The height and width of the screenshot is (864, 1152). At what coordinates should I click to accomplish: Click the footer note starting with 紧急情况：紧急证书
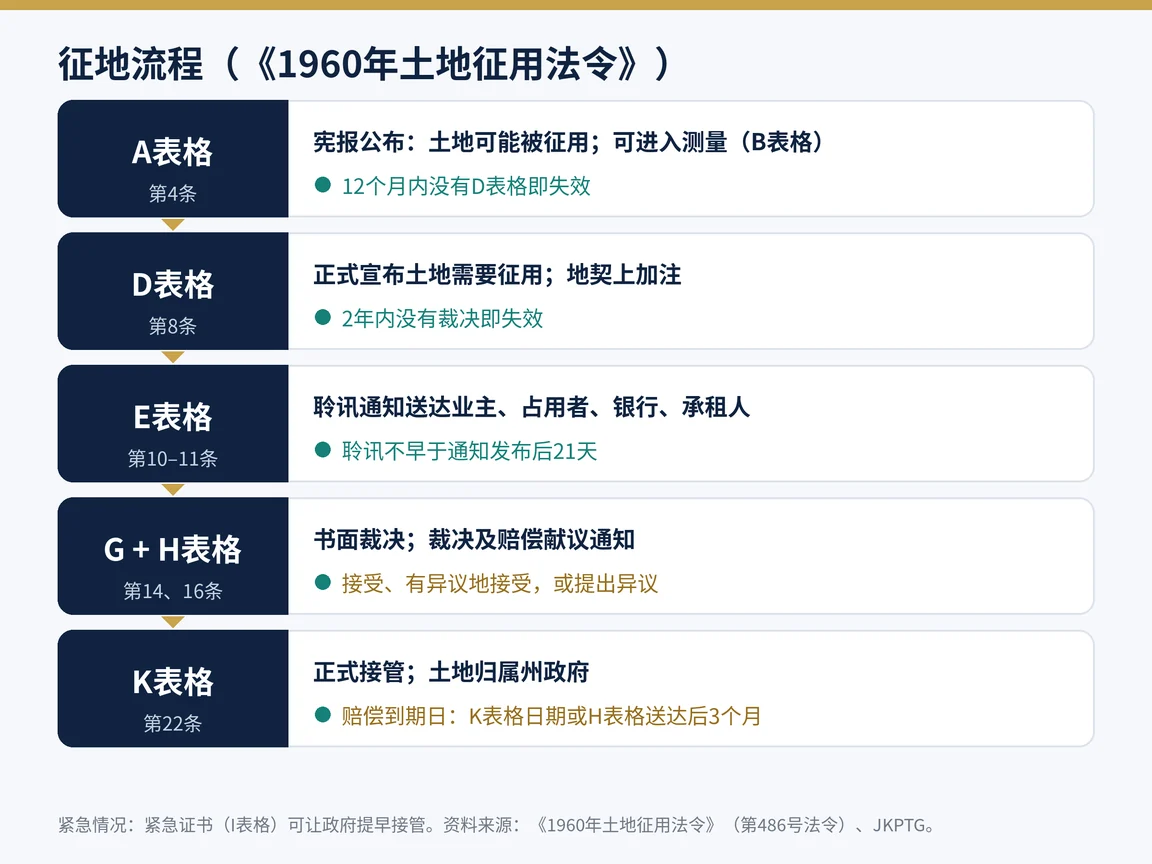pyautogui.click(x=497, y=825)
